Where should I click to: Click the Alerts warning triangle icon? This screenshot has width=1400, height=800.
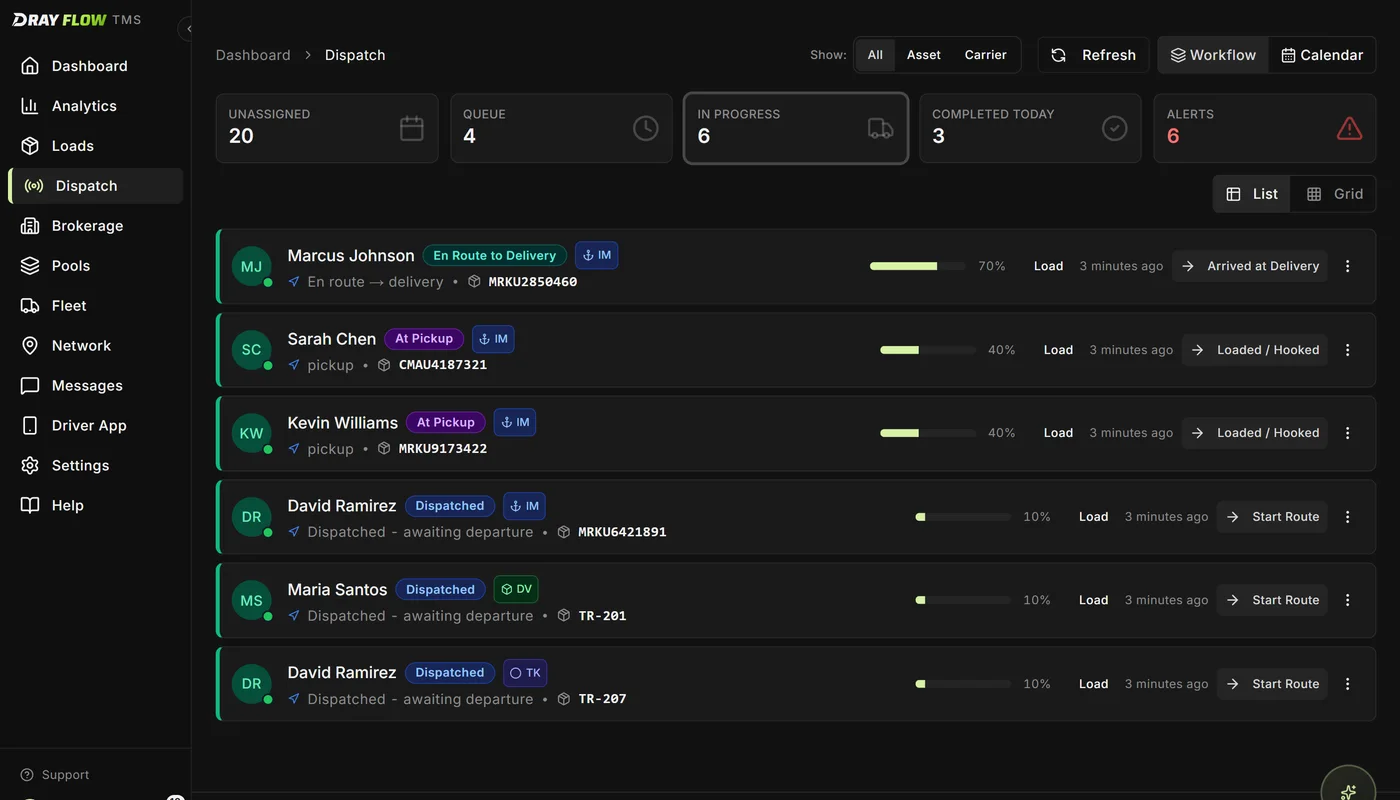point(1350,128)
